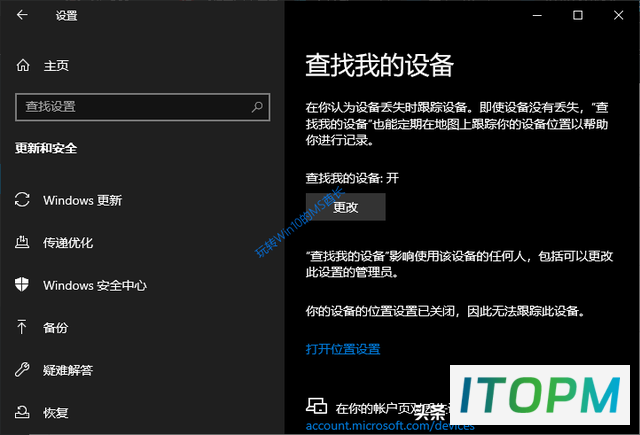
Task: Click the back arrow in Settings
Action: tap(22, 15)
